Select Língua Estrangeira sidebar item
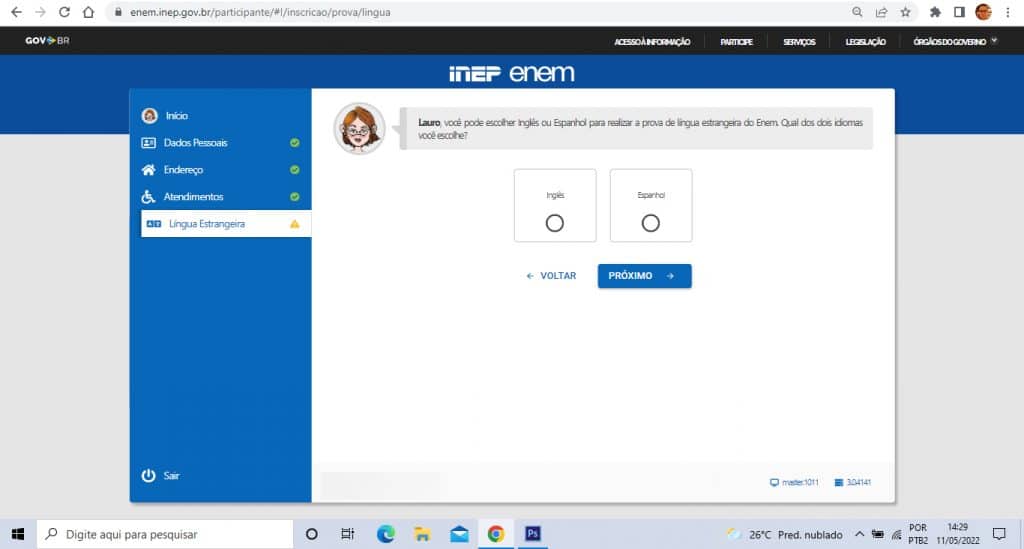This screenshot has height=549, width=1024. click(x=226, y=224)
